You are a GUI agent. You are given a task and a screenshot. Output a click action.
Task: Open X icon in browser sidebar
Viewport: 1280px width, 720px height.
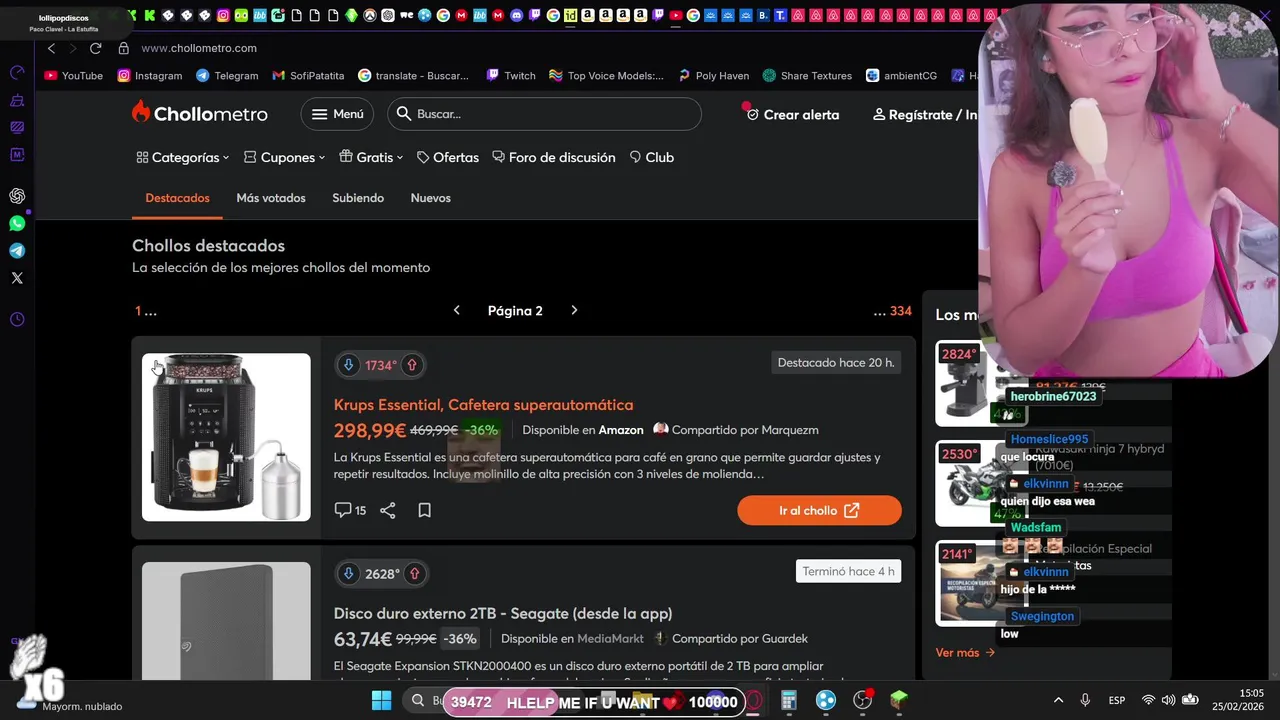[17, 278]
